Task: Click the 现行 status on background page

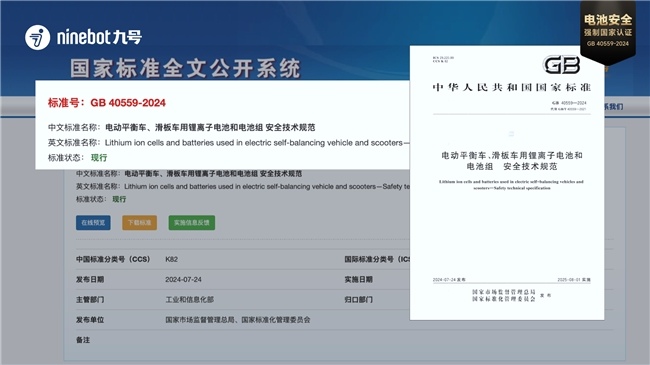Action: click(x=119, y=199)
